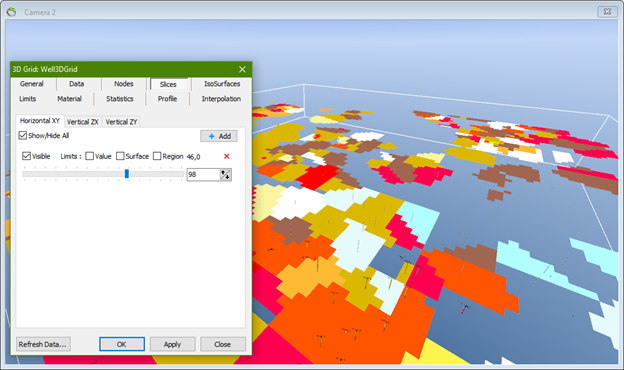Click the slice index field showing 98
The width and height of the screenshot is (624, 370).
204,175
